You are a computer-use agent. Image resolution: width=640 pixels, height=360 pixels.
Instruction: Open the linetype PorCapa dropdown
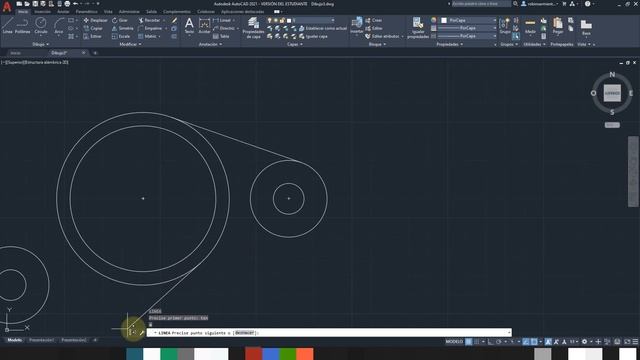(x=467, y=36)
